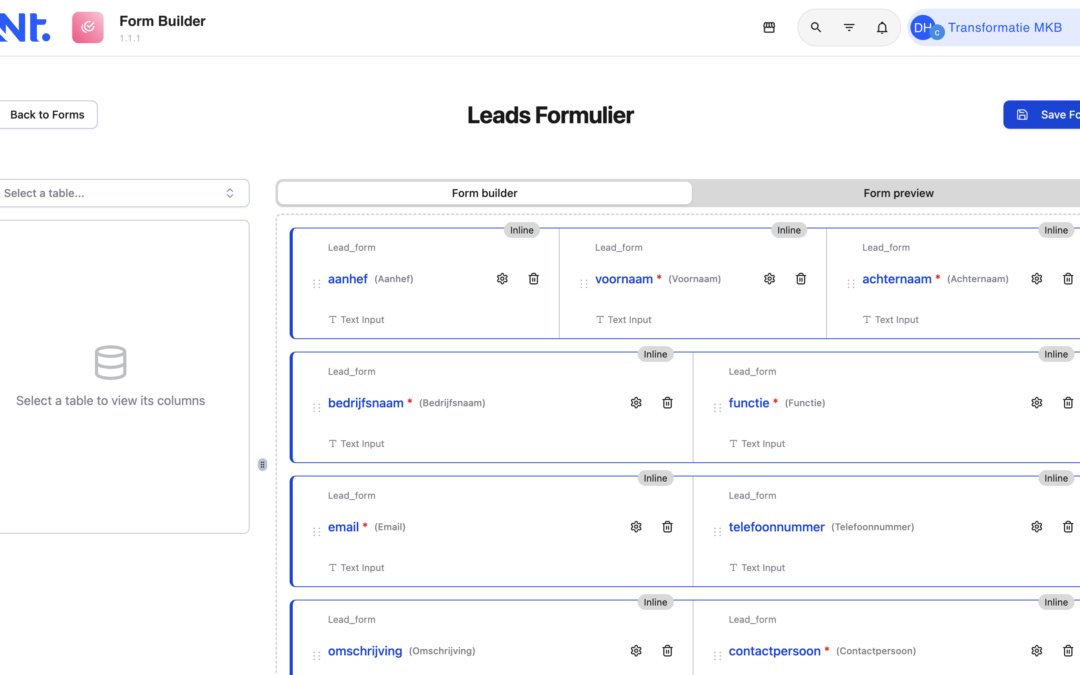Open settings gear for contactpersoon field
Viewport: 1080px width, 675px height.
tap(1037, 651)
